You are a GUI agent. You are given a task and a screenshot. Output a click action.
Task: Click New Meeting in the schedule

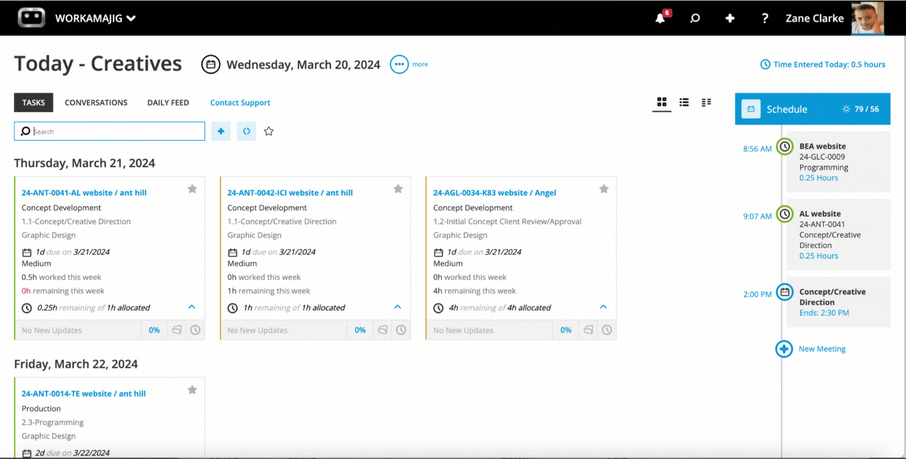click(x=821, y=349)
